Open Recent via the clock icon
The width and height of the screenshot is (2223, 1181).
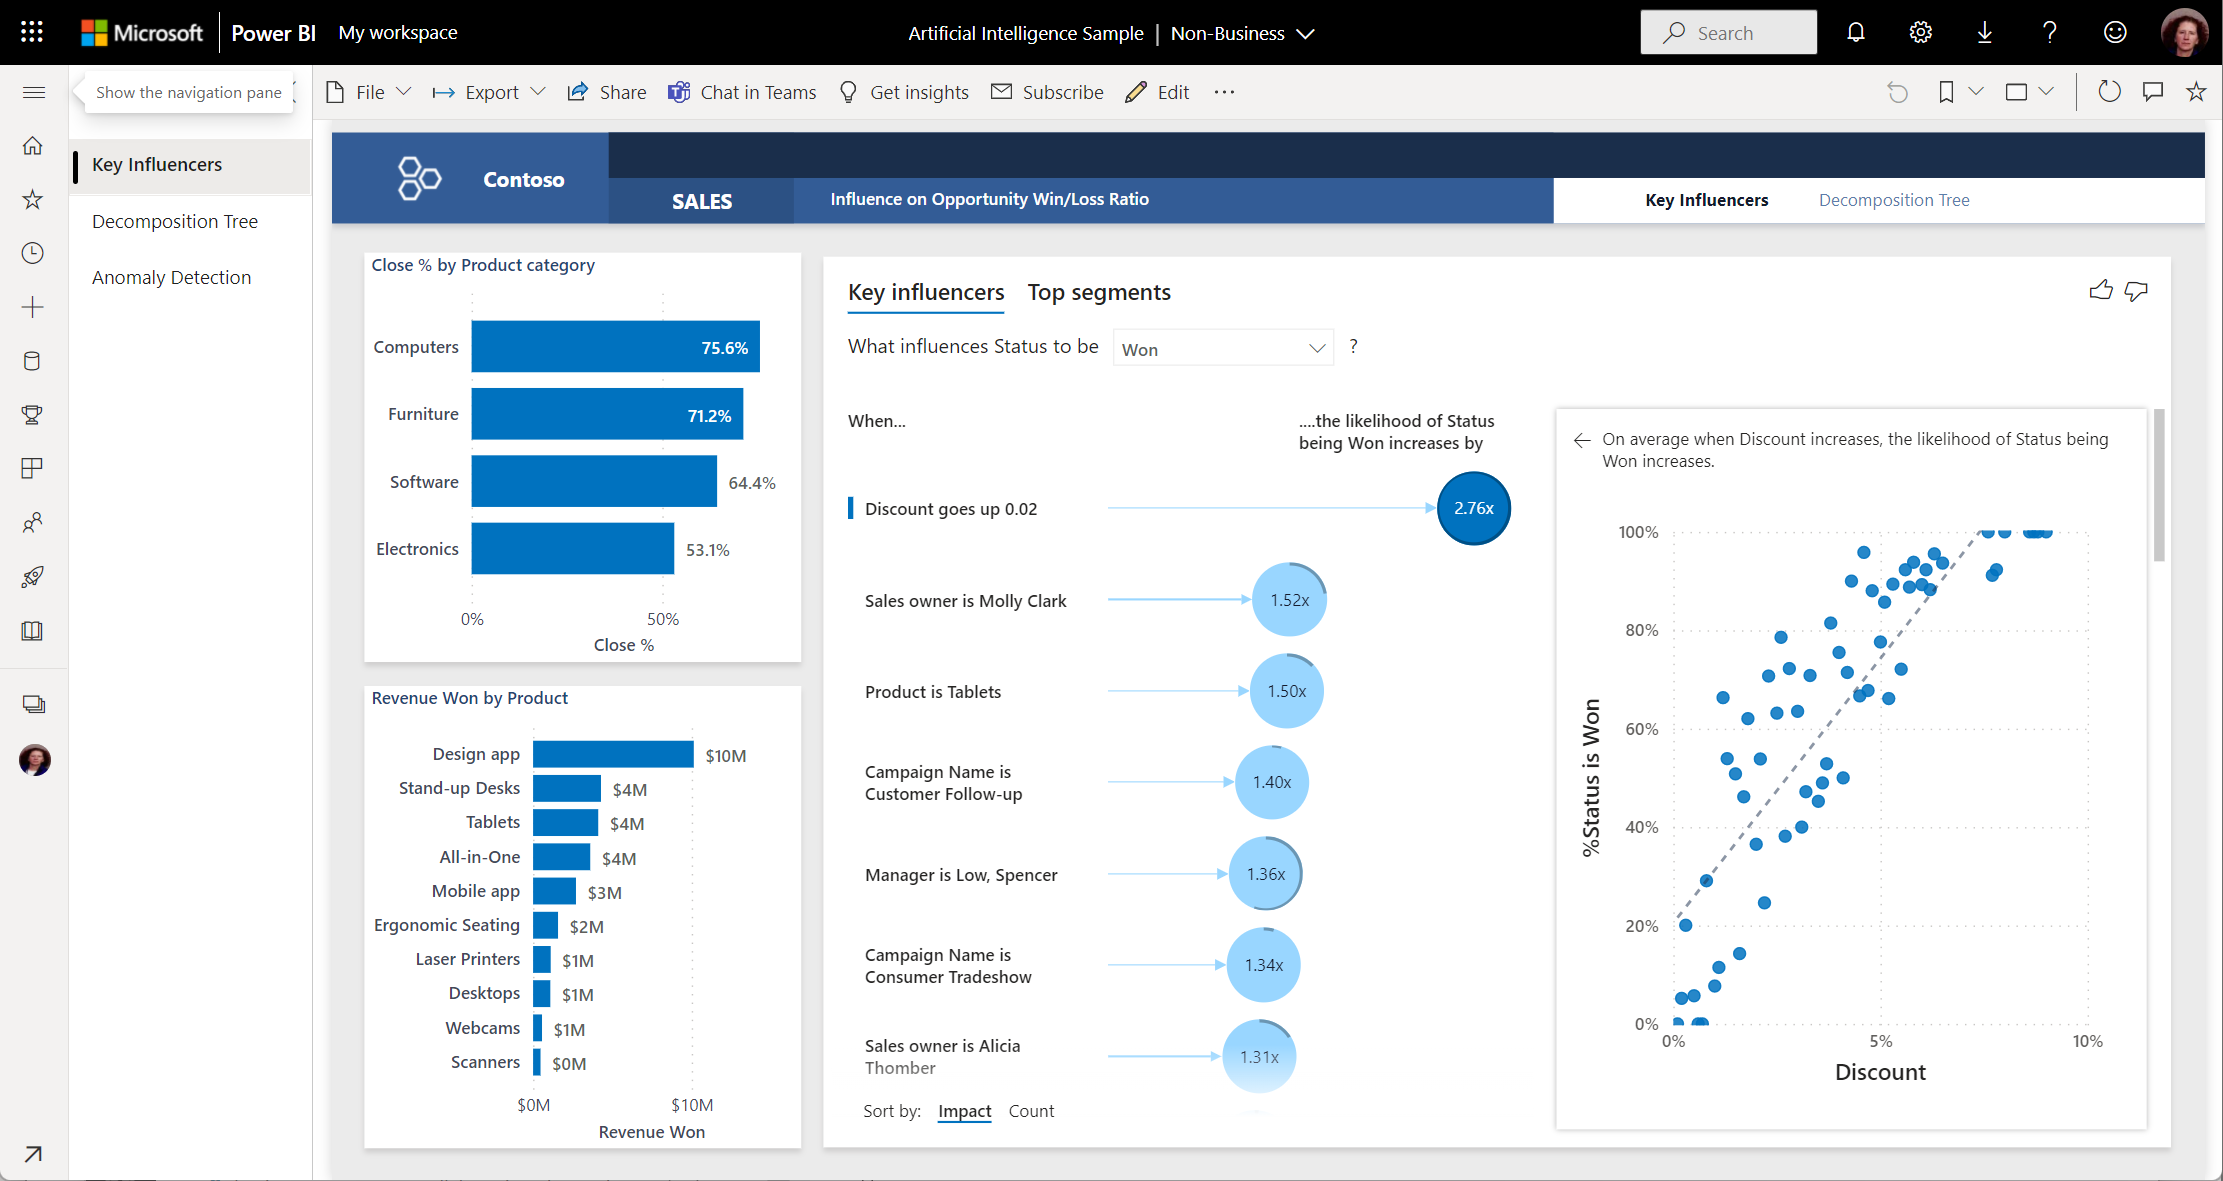(x=32, y=253)
